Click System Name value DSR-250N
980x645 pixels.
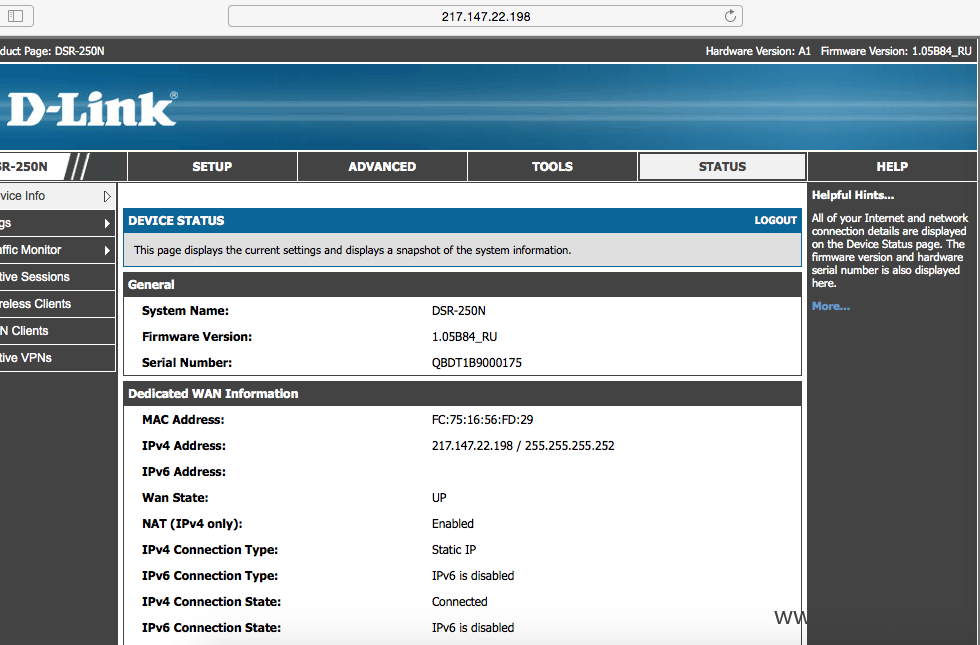click(x=459, y=311)
